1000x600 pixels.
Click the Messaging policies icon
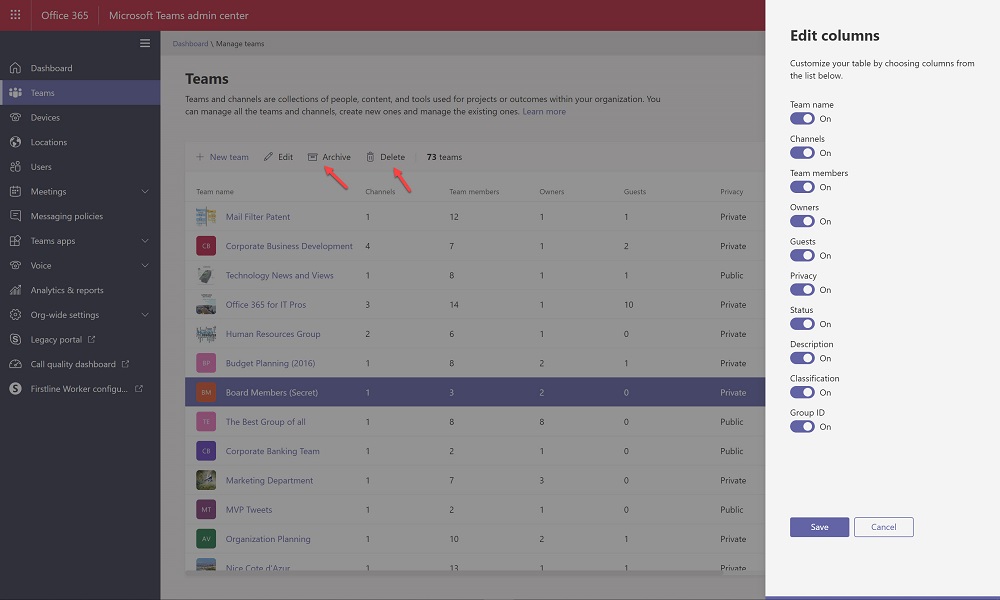pyautogui.click(x=15, y=216)
